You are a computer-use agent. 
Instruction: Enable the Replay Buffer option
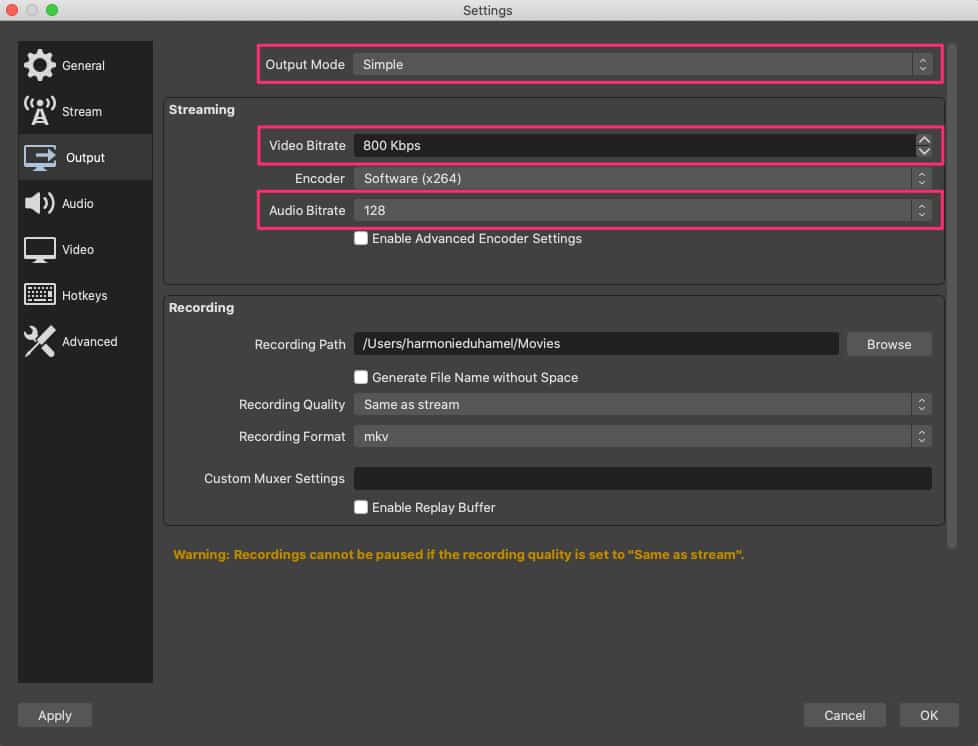(x=361, y=507)
